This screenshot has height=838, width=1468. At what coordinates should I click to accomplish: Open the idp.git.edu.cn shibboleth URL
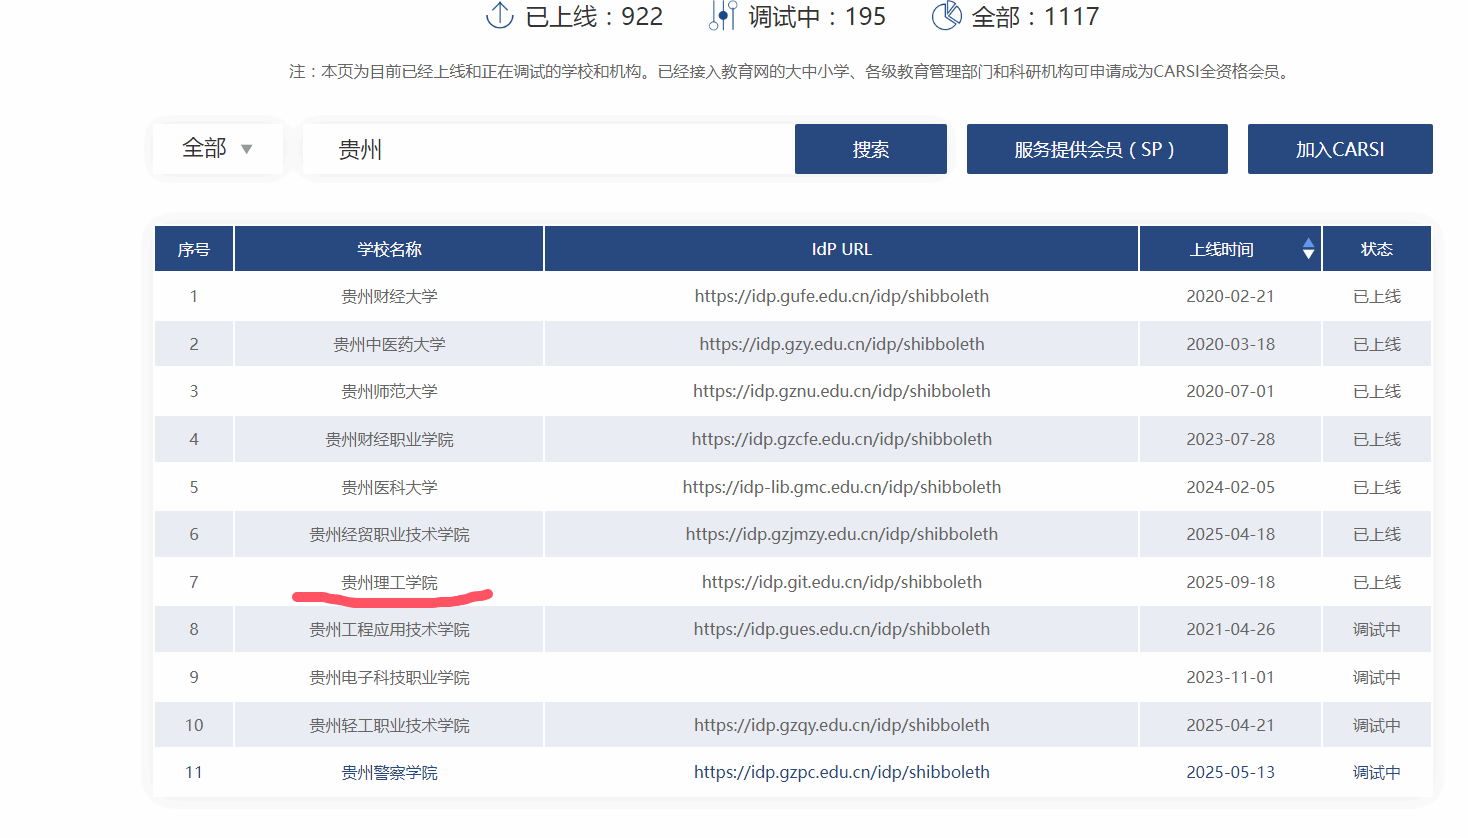point(841,582)
